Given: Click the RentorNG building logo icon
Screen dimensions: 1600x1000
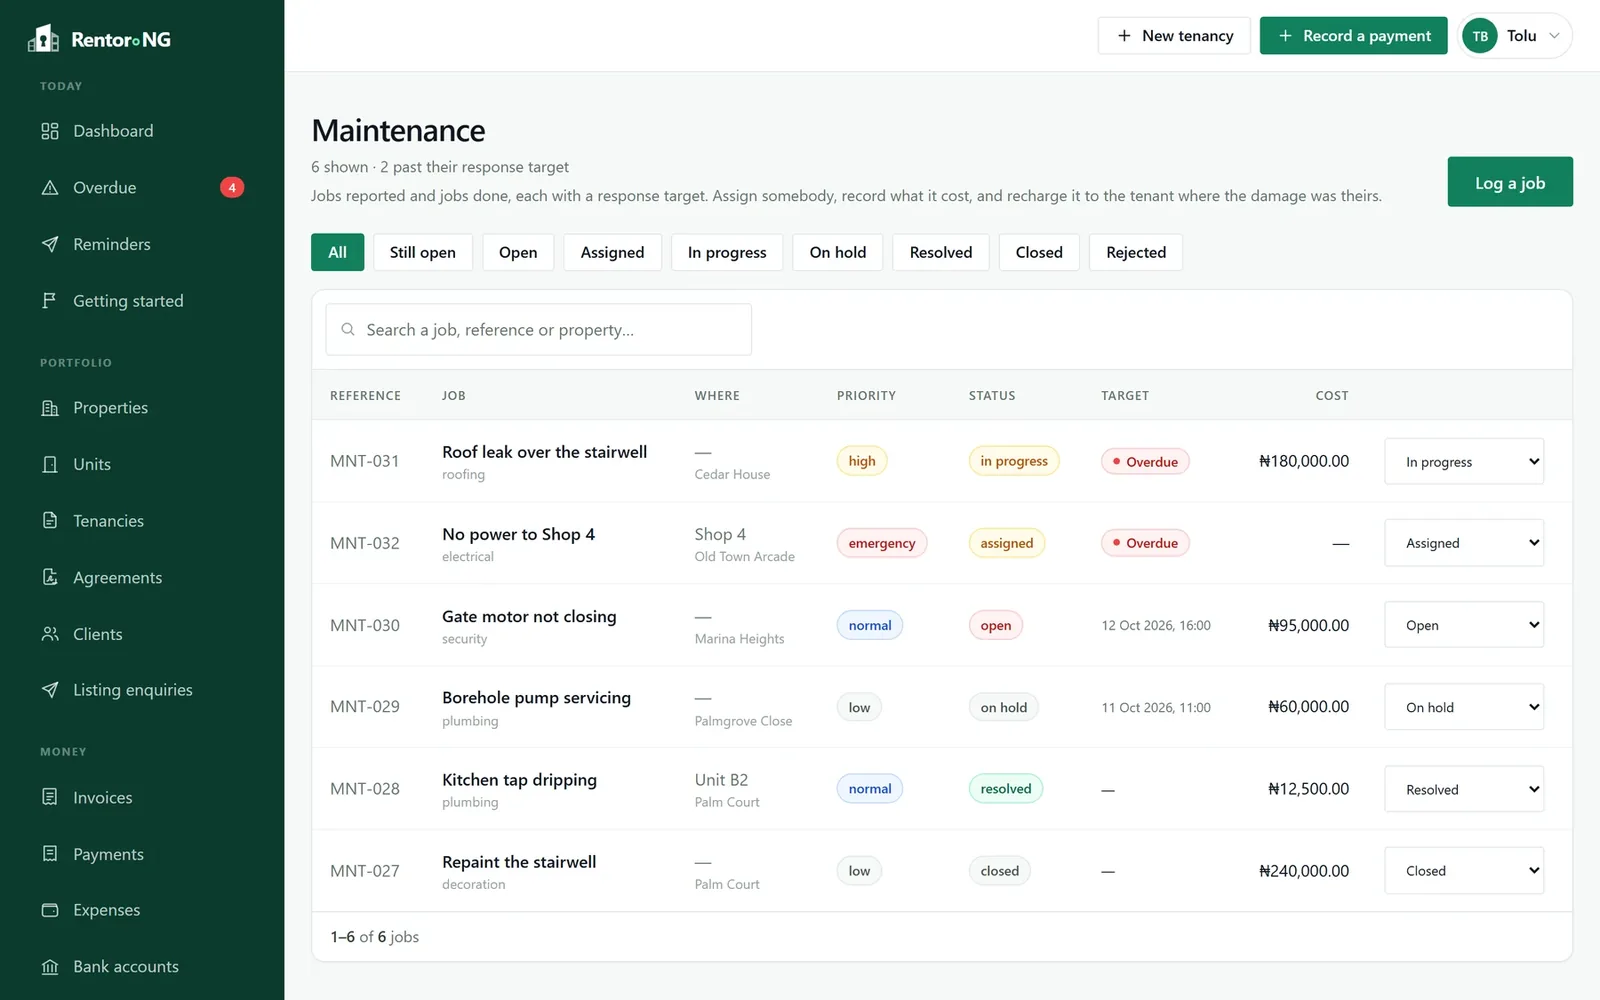Looking at the screenshot, I should coord(43,38).
